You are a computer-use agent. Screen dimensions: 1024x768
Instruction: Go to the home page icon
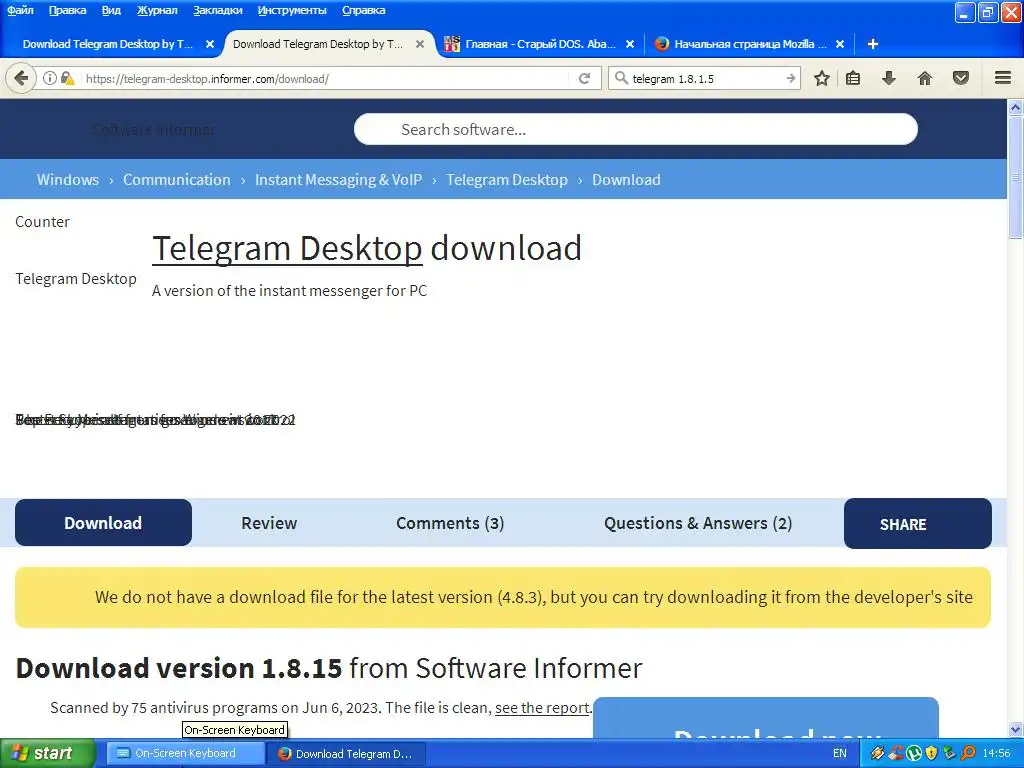pos(925,78)
